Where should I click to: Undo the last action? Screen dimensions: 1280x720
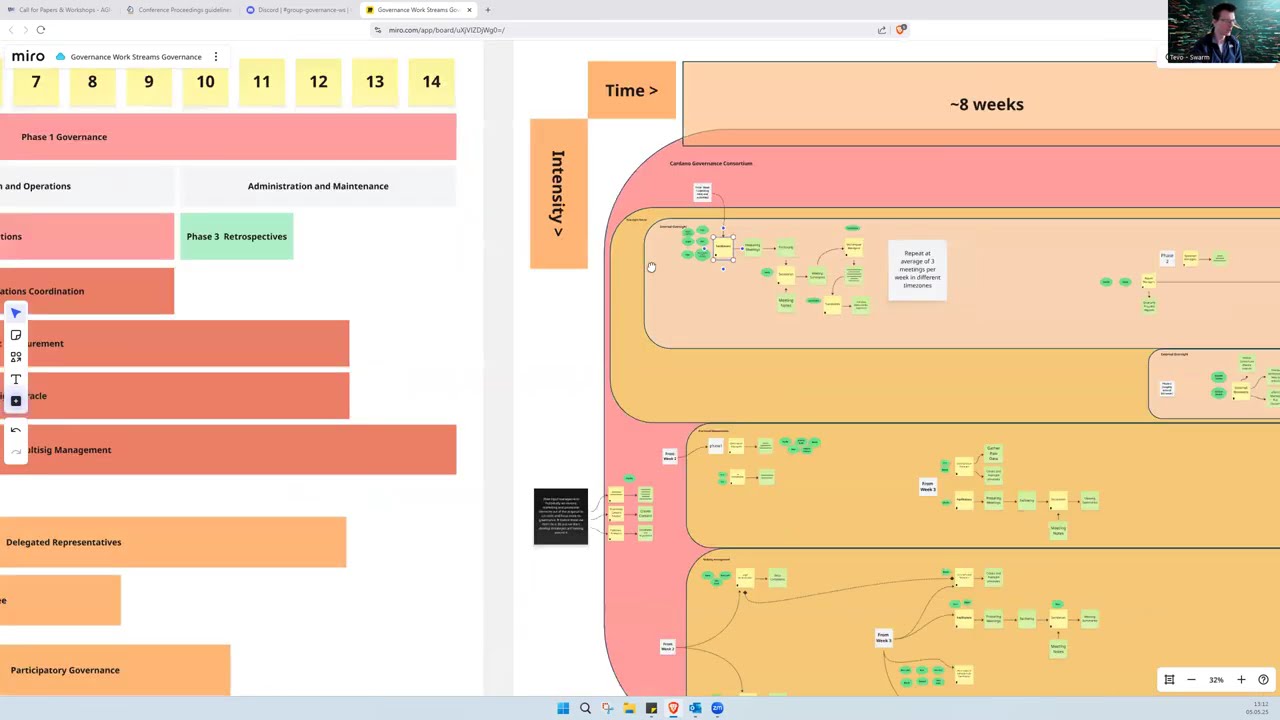(x=15, y=430)
